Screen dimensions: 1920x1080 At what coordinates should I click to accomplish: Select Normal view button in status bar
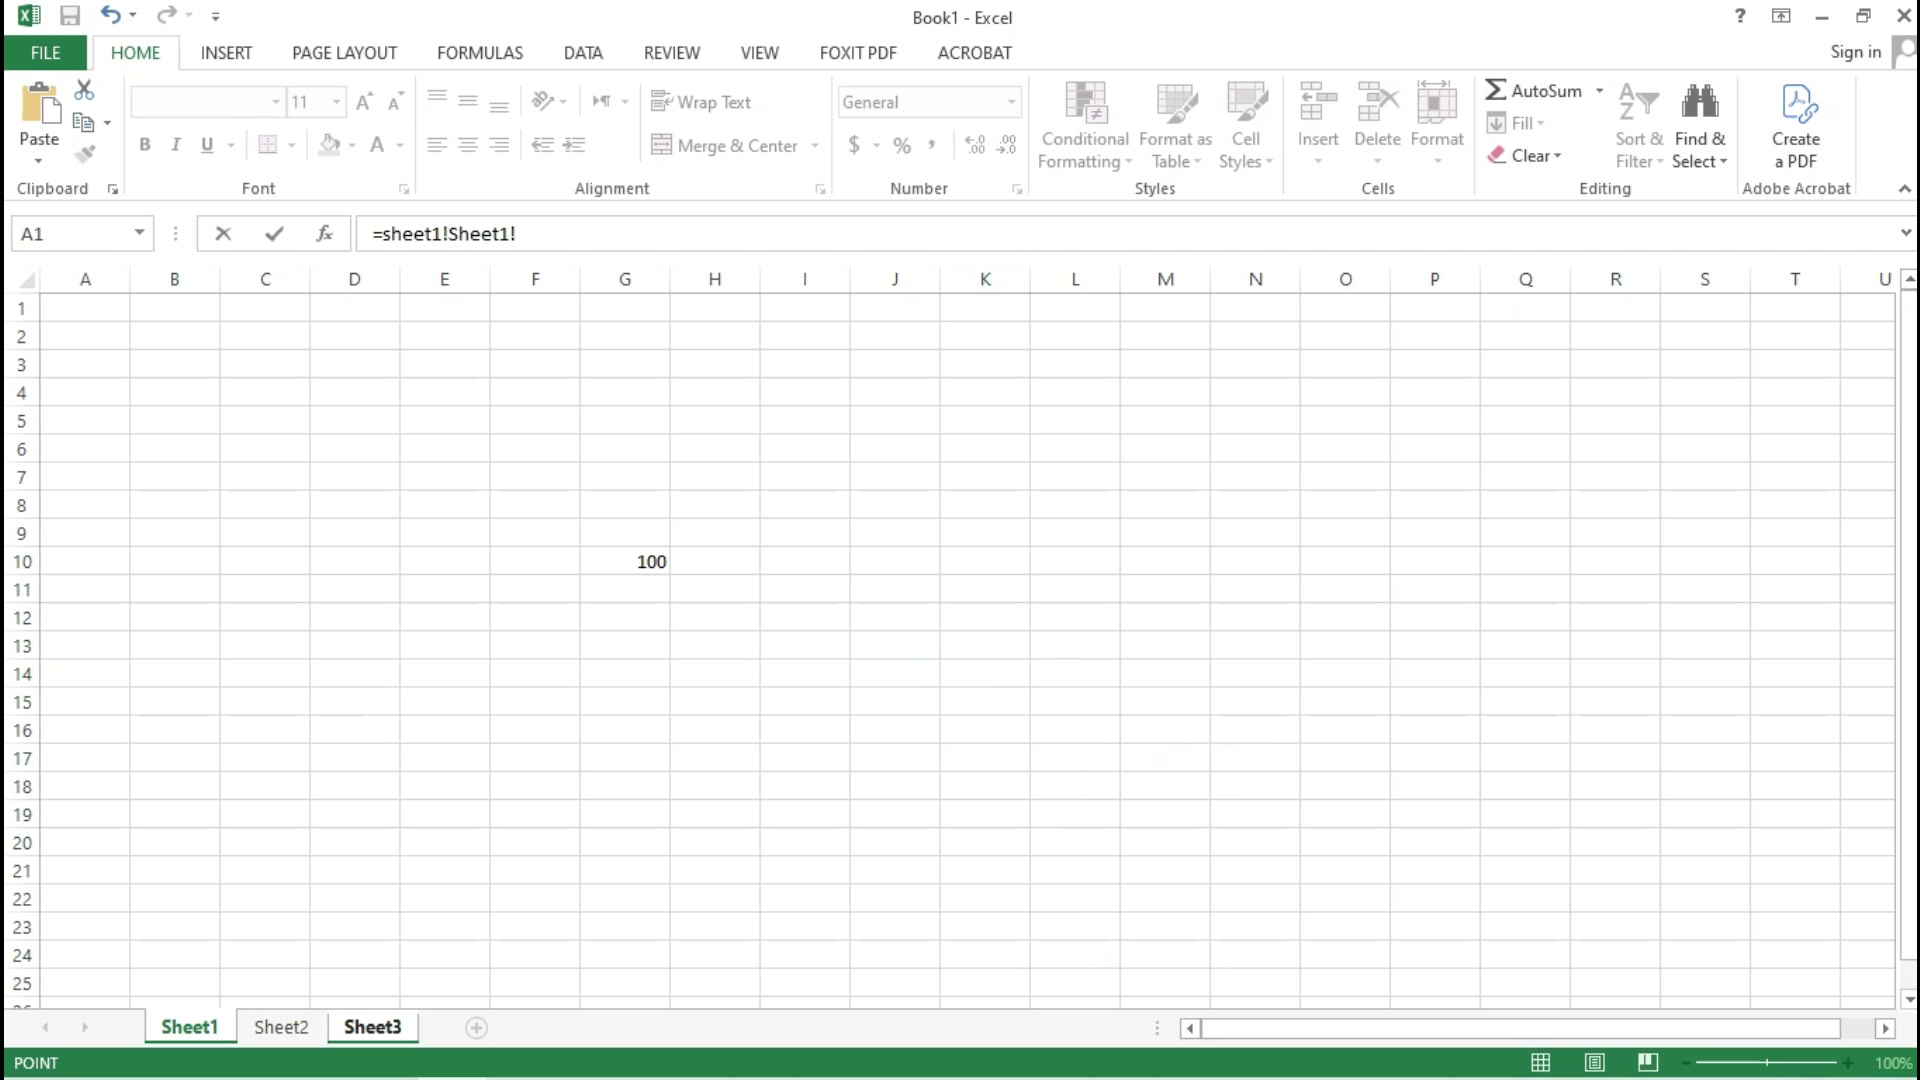1540,1063
